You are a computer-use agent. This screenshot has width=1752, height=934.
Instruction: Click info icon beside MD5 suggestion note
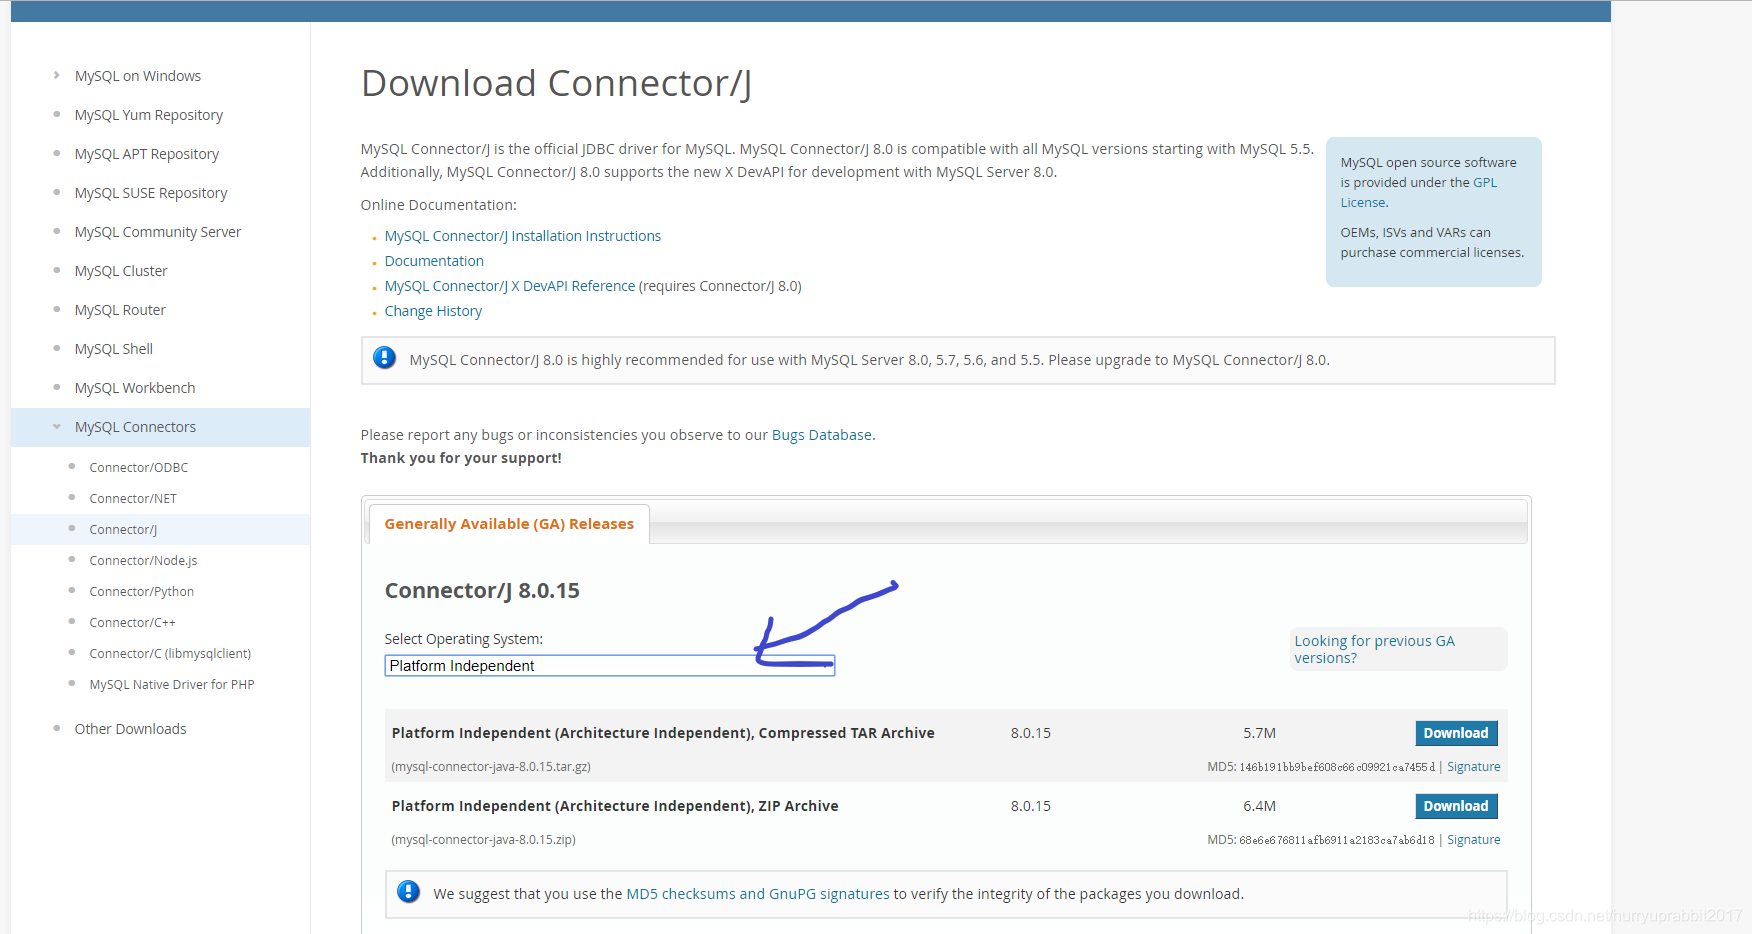[408, 891]
